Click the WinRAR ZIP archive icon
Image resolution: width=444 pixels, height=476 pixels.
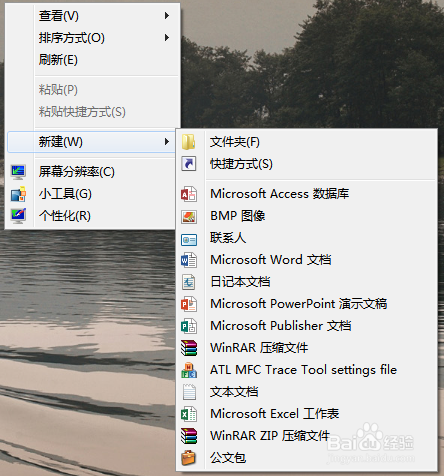[x=189, y=436]
